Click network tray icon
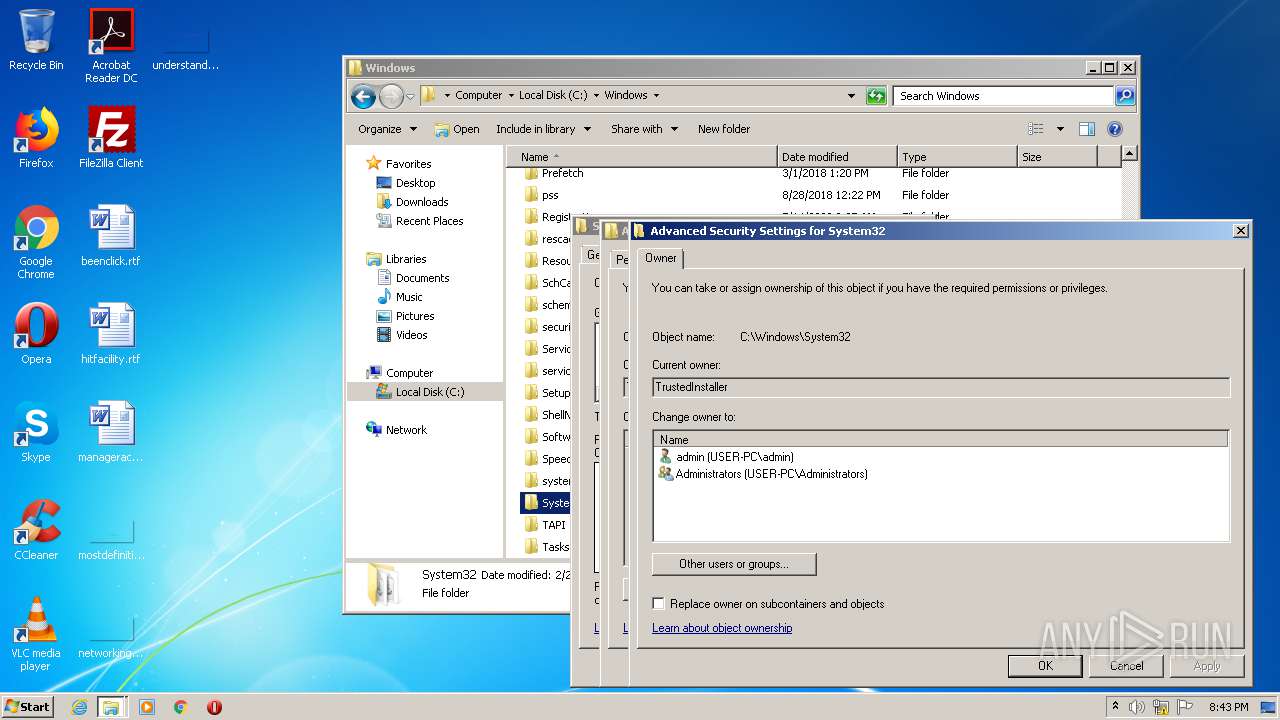1280x720 pixels. point(1160,707)
